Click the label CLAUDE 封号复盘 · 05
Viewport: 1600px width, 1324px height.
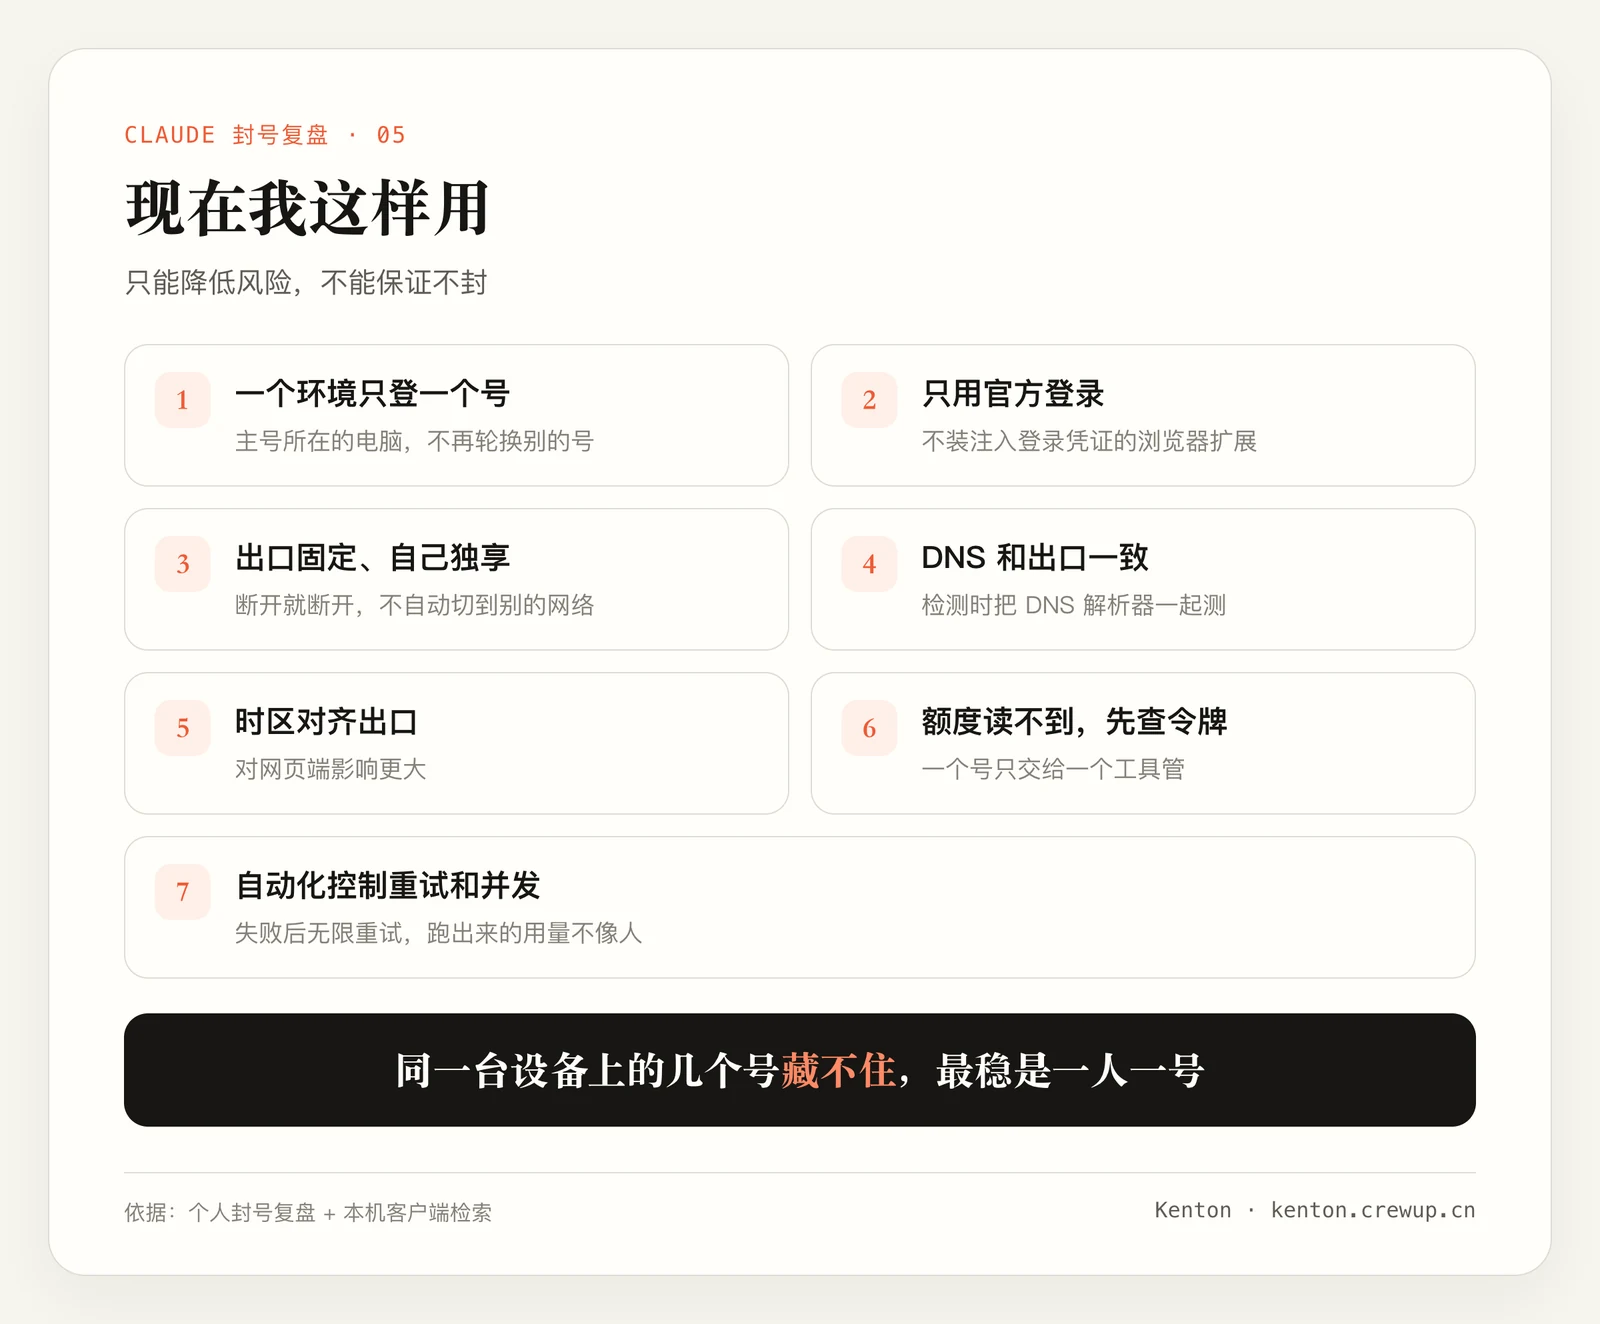265,135
